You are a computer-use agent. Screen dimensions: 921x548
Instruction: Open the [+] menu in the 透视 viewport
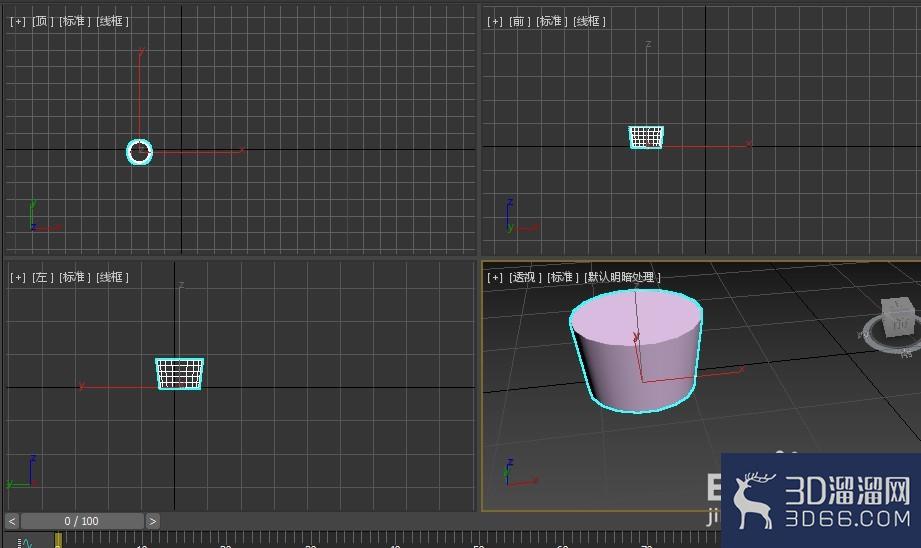(495, 277)
